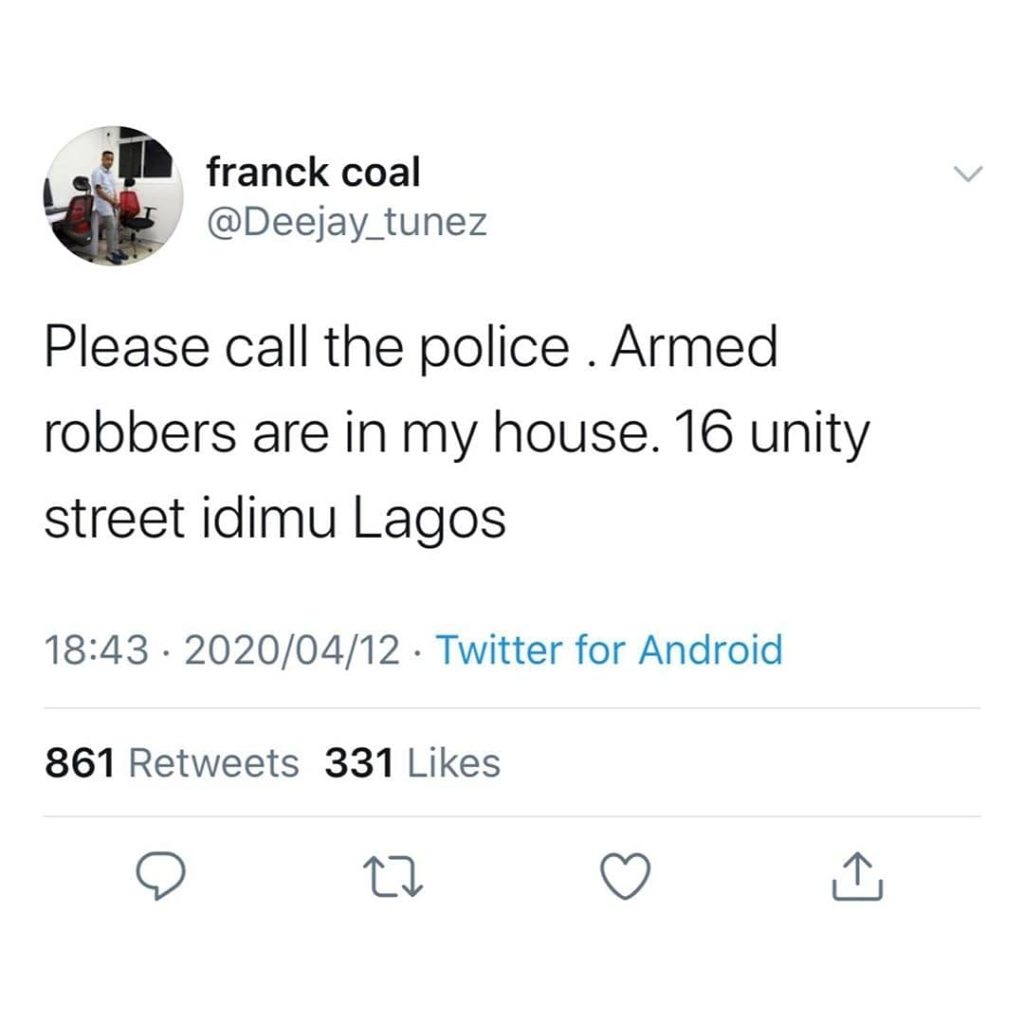Click the display name franck coal

click(x=313, y=173)
